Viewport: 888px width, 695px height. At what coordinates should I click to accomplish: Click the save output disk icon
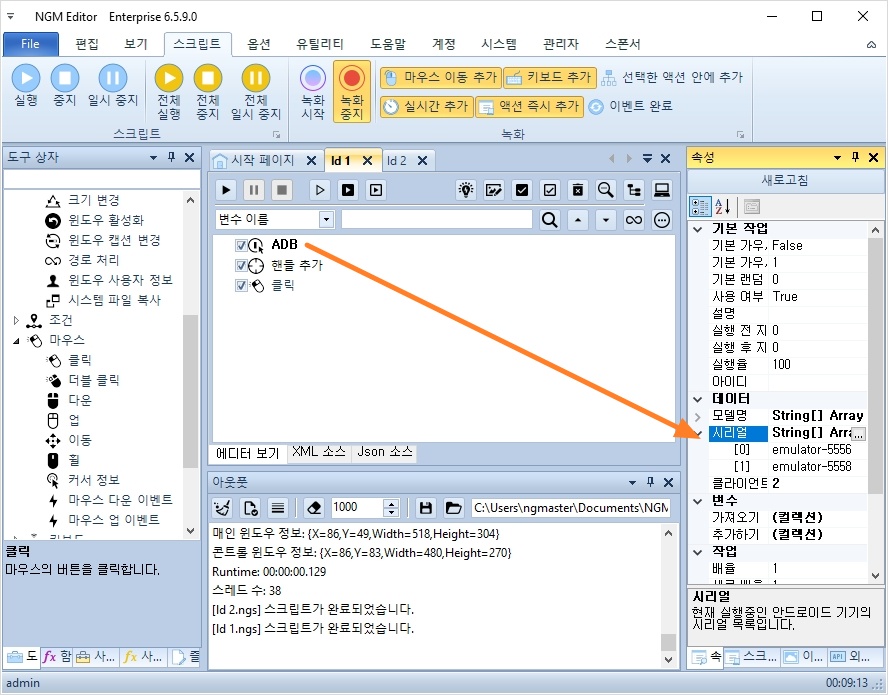pos(425,508)
